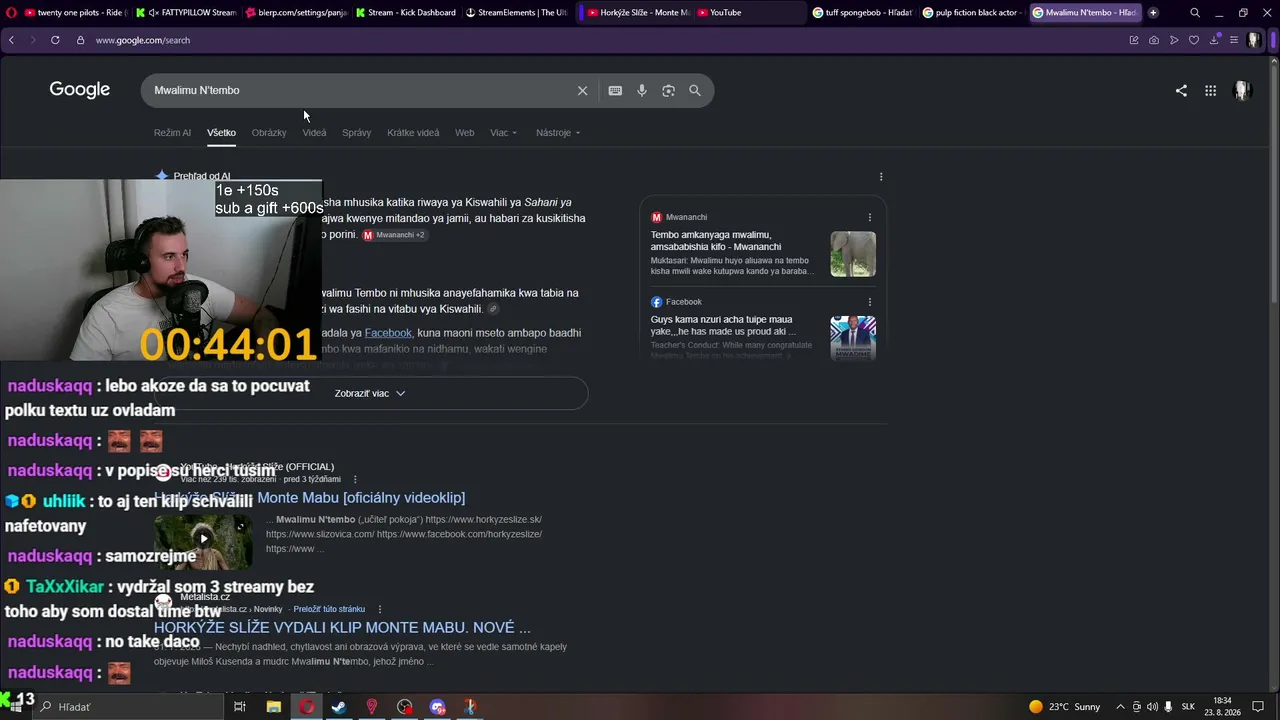Open a new browser tab
This screenshot has height=720, width=1280.
click(1153, 13)
